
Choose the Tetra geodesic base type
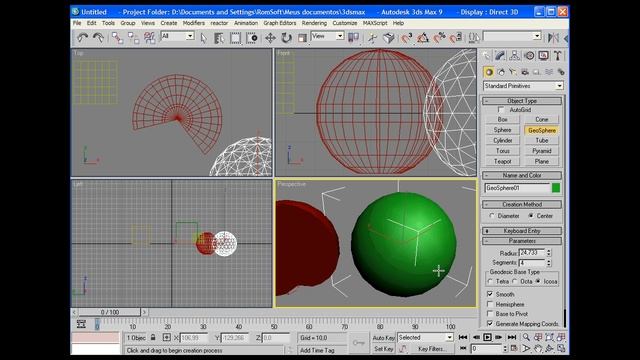coord(490,281)
